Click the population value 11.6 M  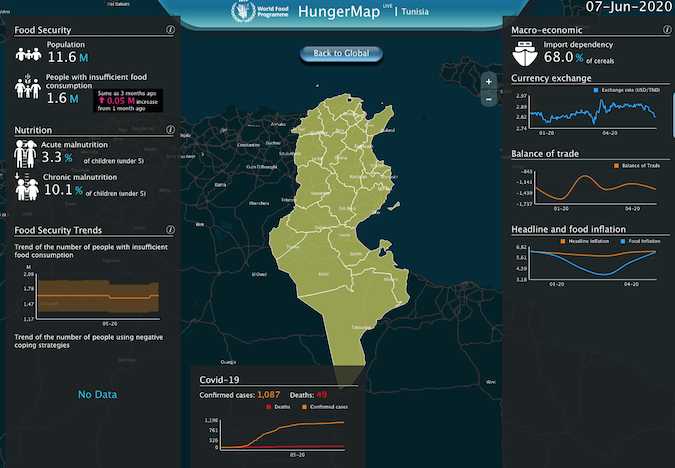click(68, 57)
